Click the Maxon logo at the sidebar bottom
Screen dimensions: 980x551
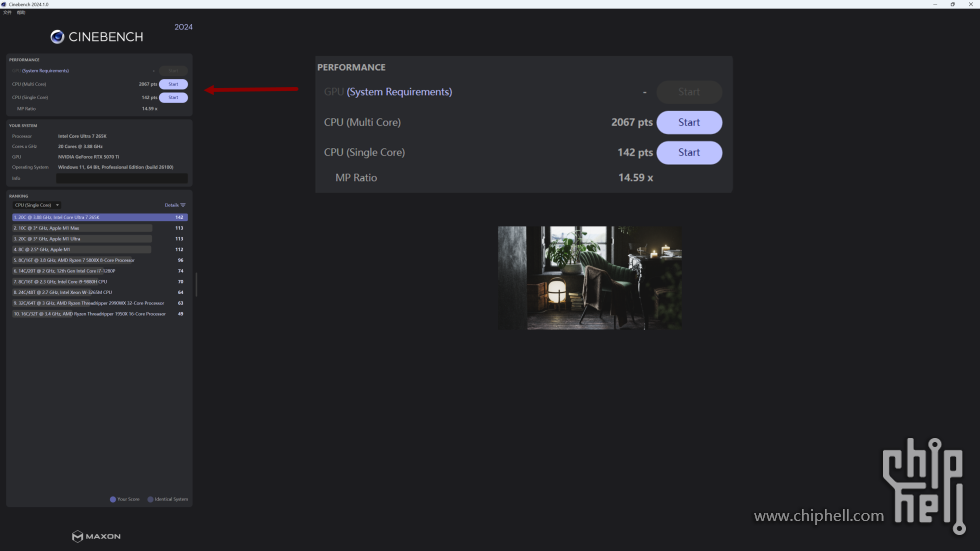(x=96, y=536)
